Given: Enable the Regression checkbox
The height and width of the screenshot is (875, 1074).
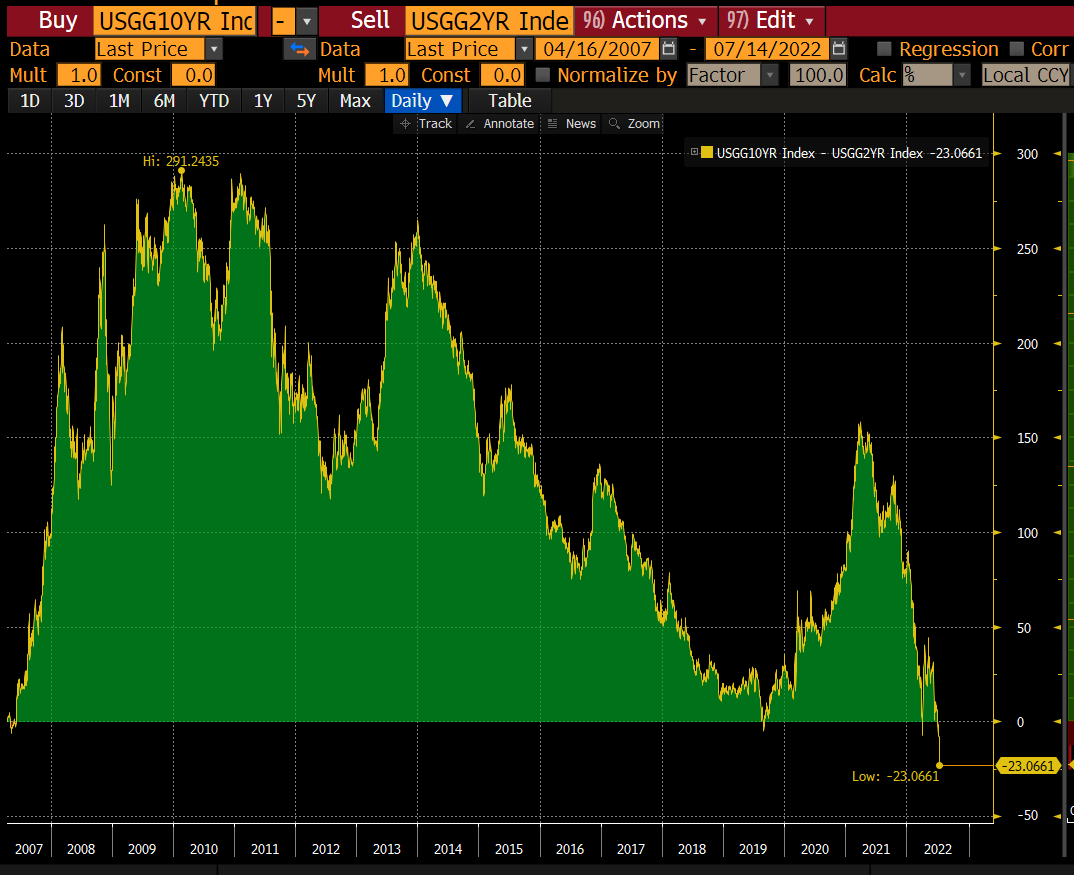Looking at the screenshot, I should (x=884, y=49).
